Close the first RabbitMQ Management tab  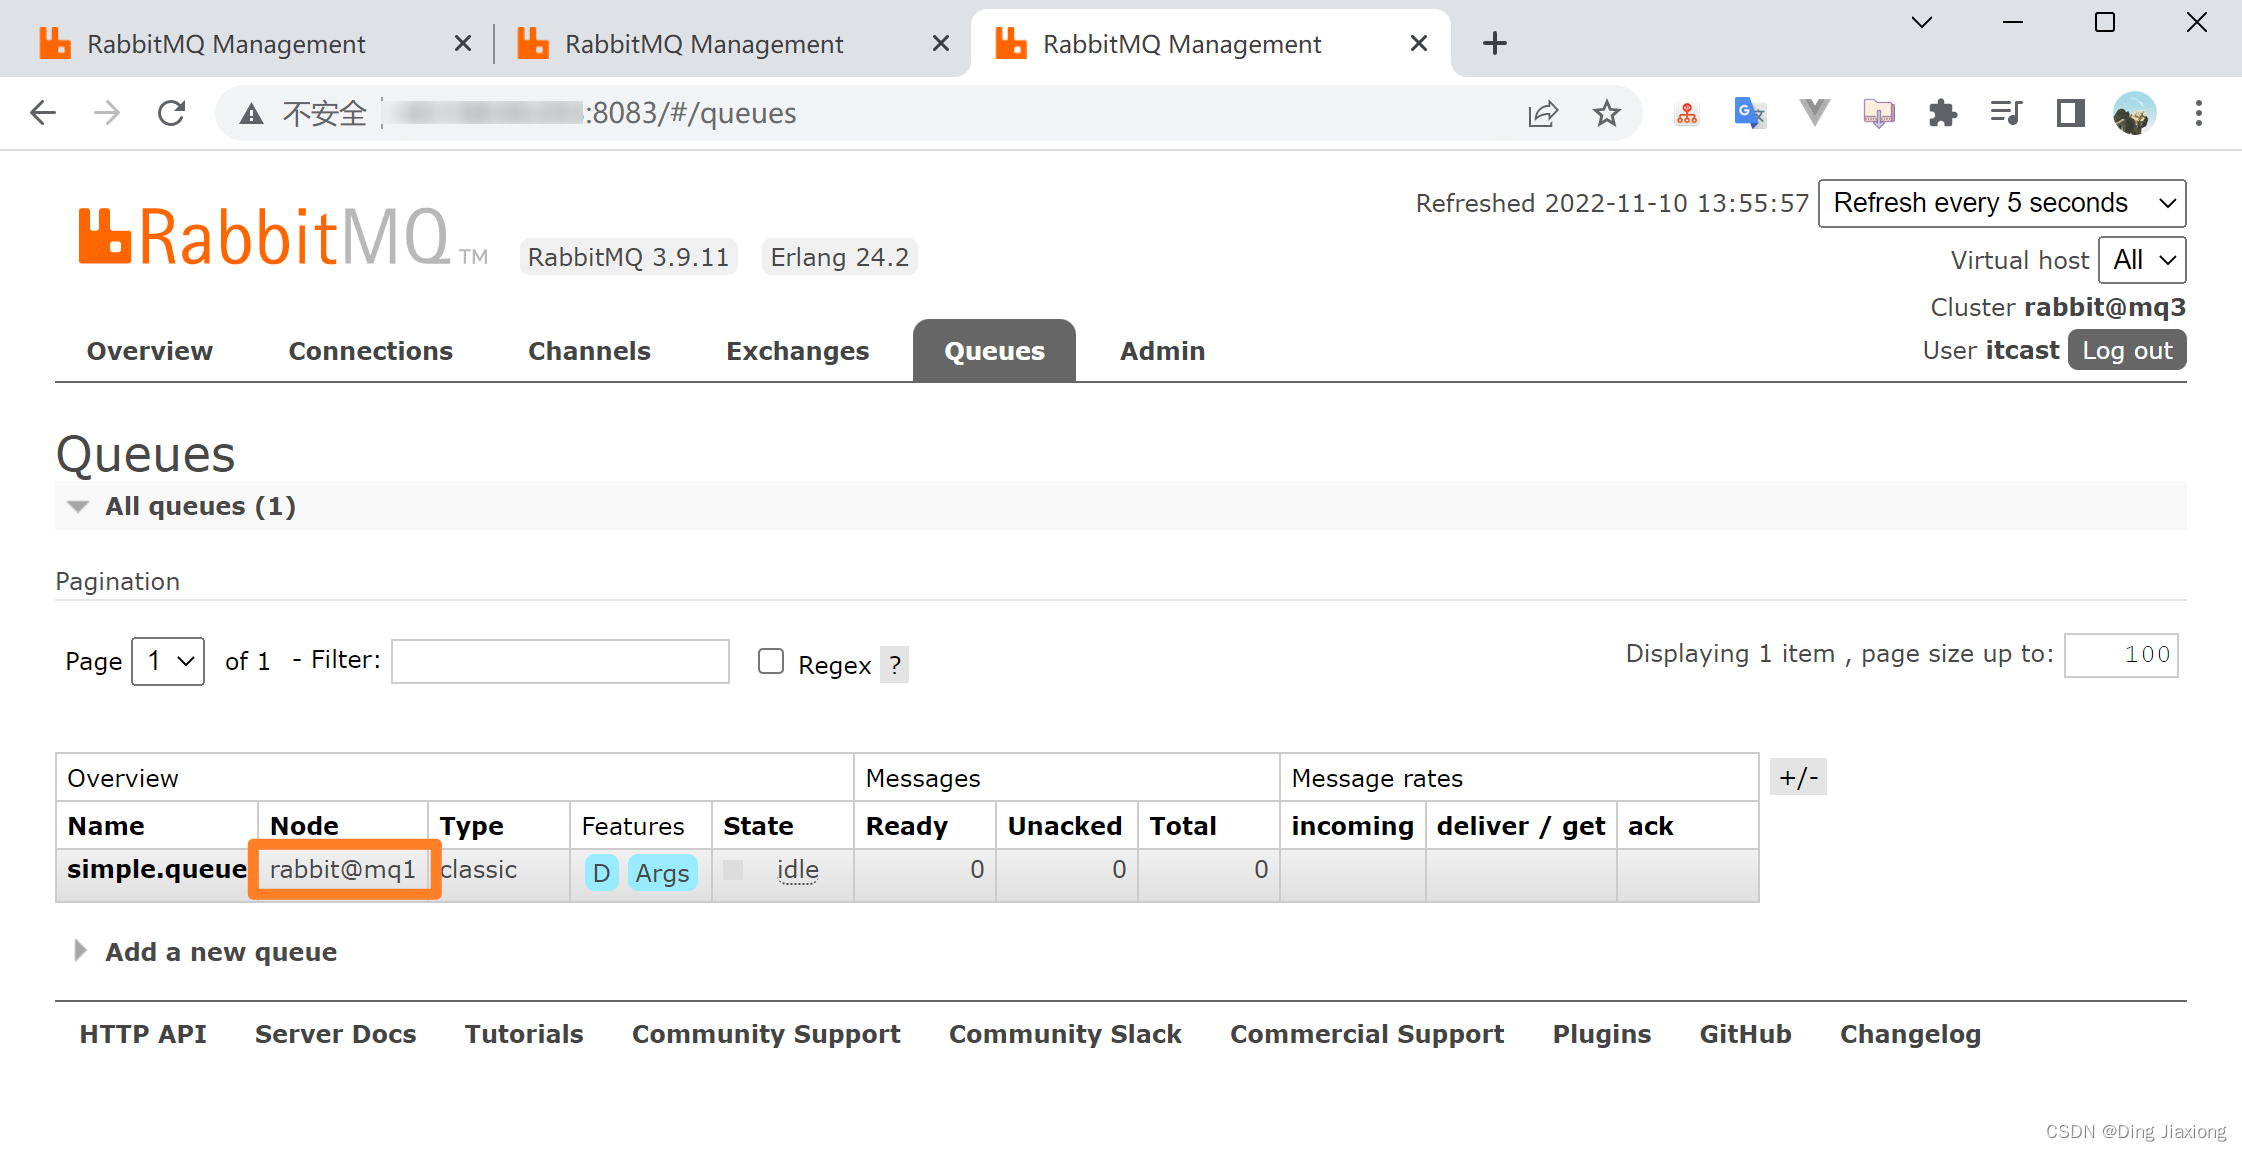(x=462, y=43)
